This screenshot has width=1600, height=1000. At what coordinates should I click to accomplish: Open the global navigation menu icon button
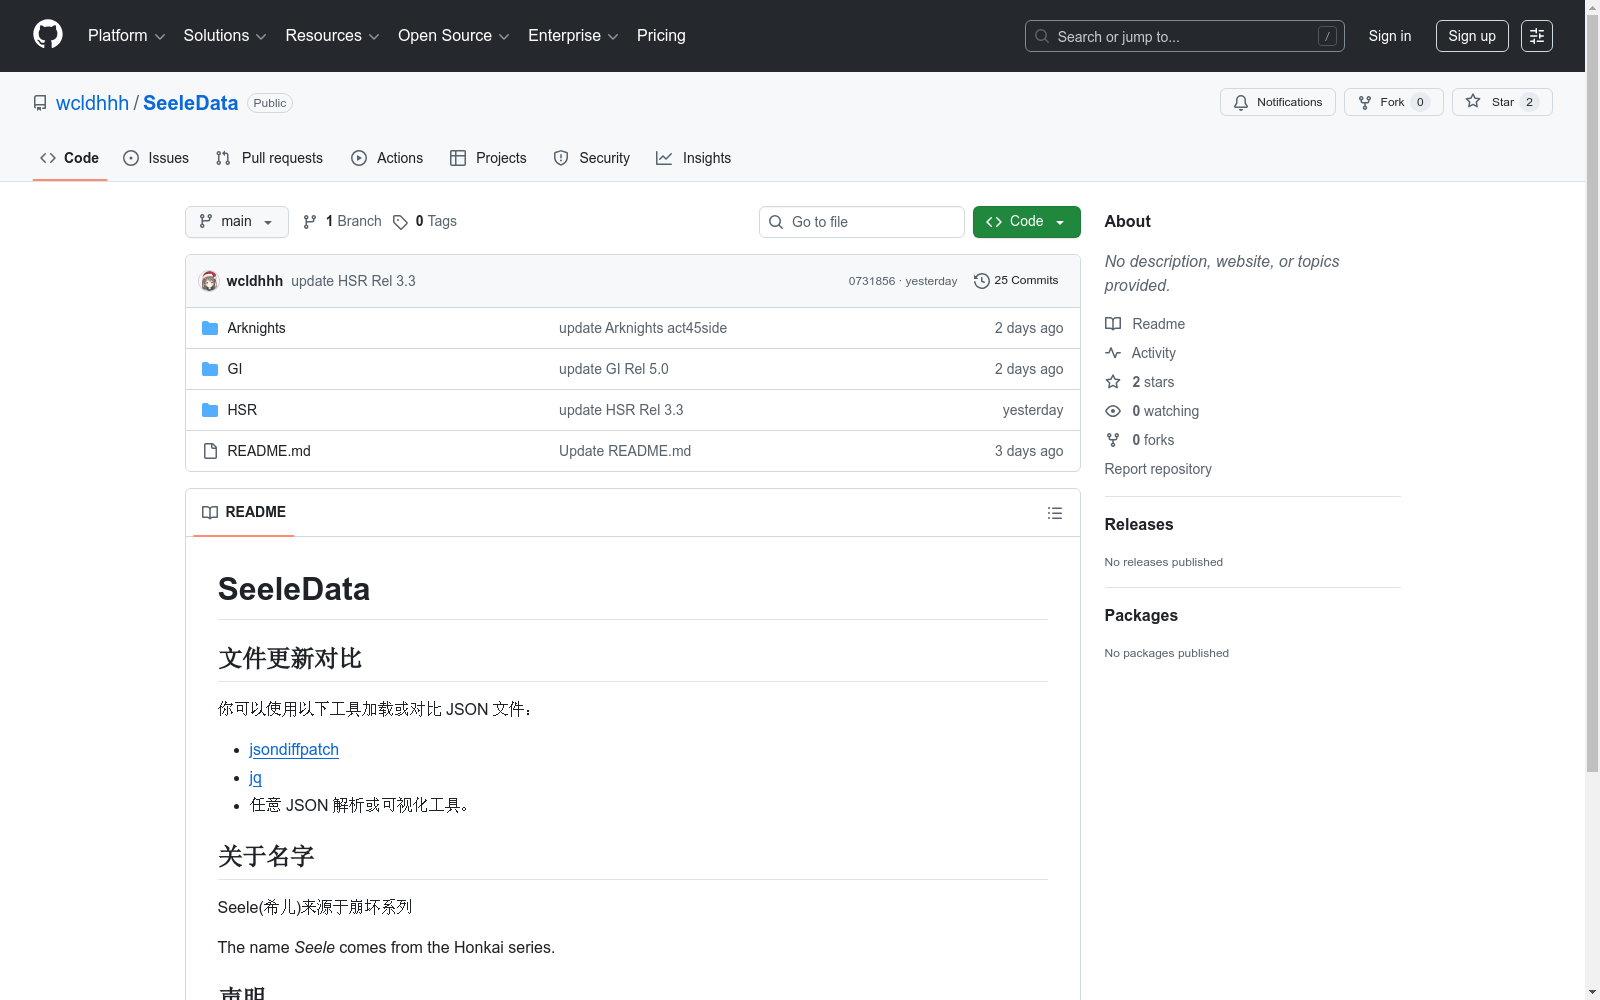pos(1537,36)
